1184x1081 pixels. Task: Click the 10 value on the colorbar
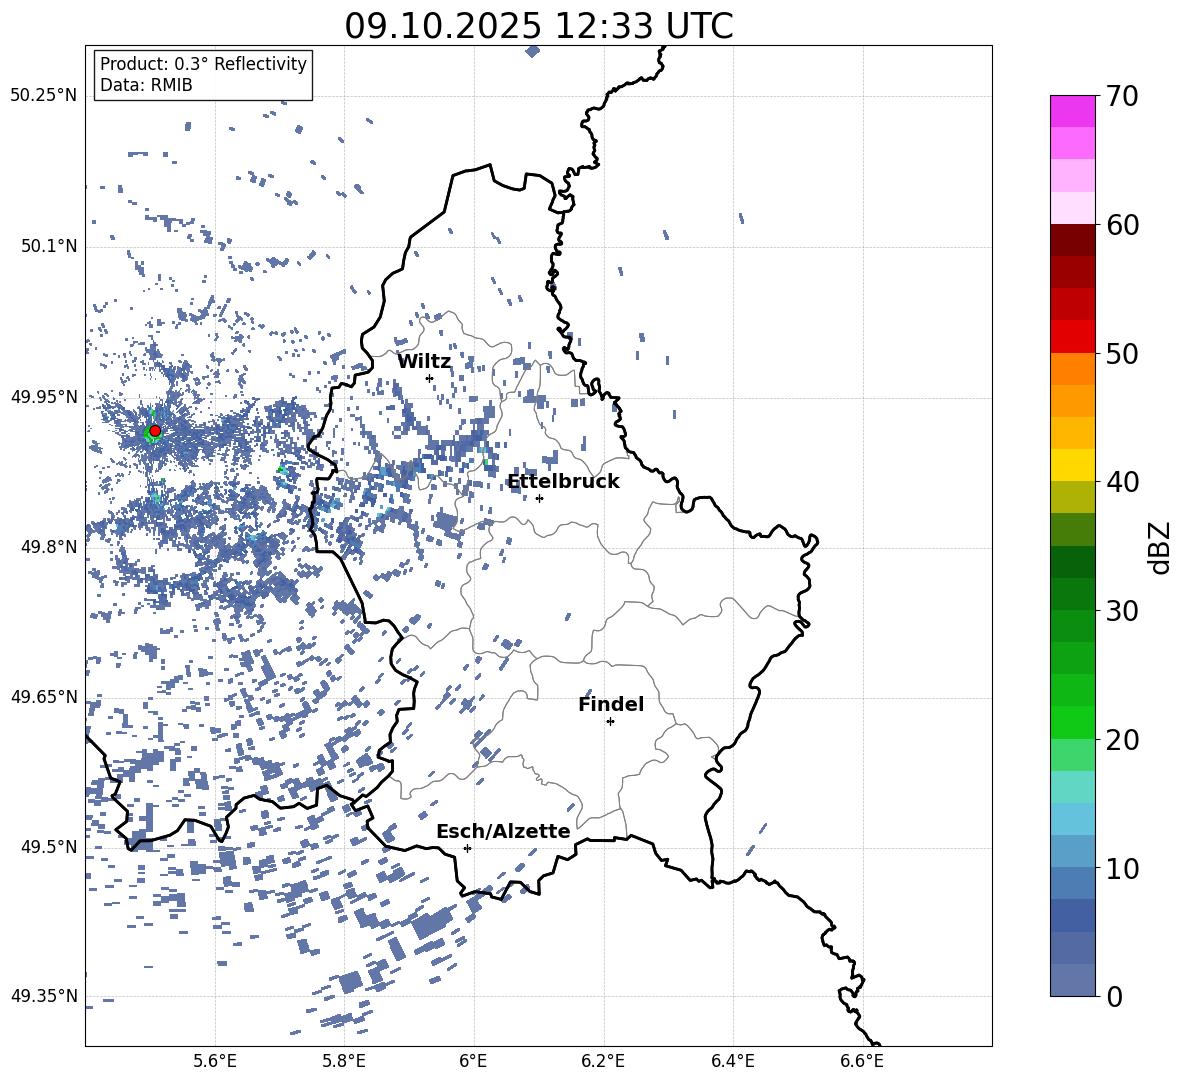[x=1122, y=868]
